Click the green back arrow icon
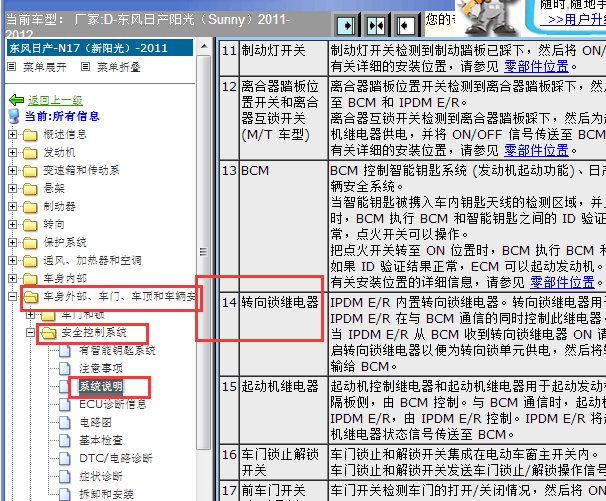The width and height of the screenshot is (606, 501). coord(16,100)
